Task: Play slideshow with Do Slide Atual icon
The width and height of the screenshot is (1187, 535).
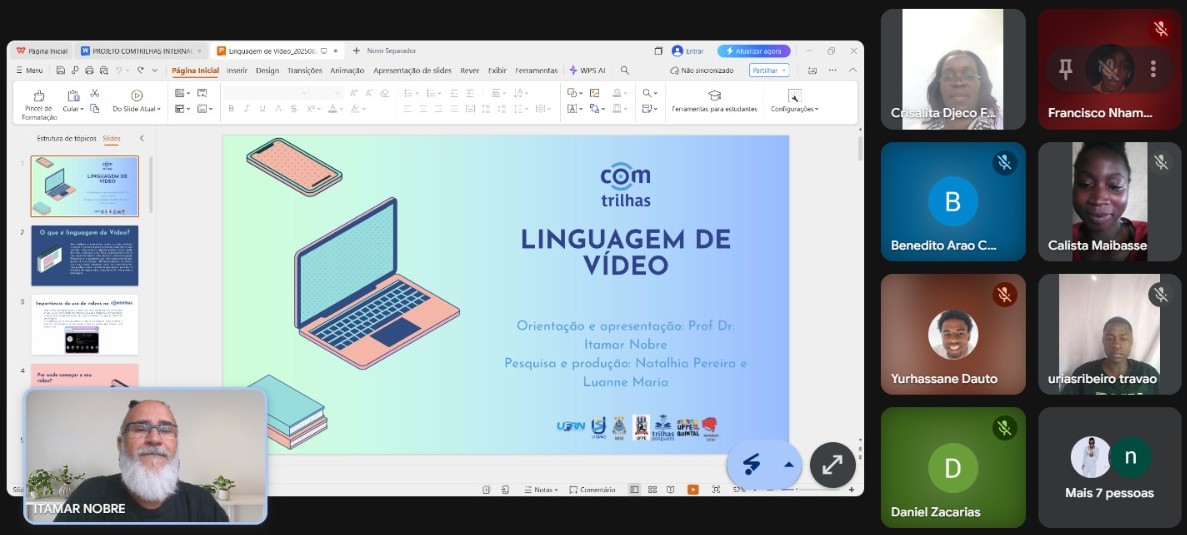Action: pos(136,101)
